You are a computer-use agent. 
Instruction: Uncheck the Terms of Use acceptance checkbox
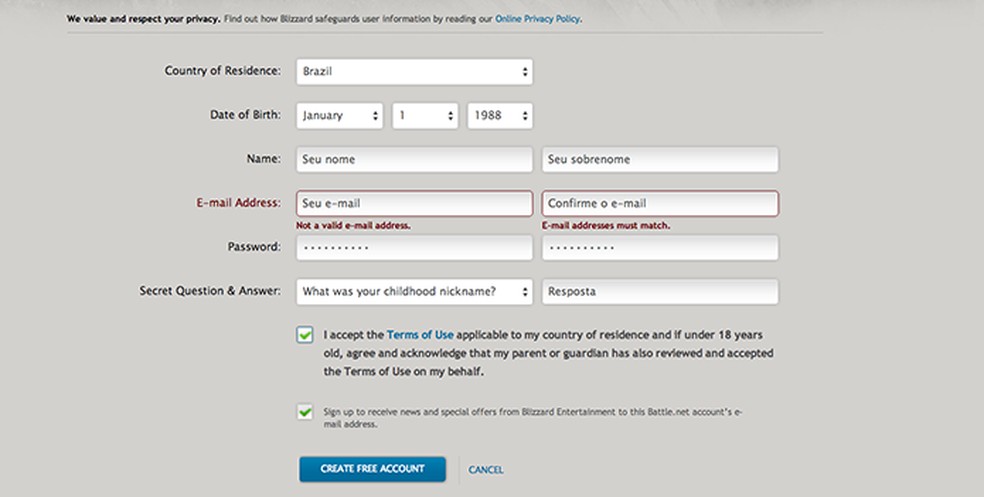(x=305, y=335)
